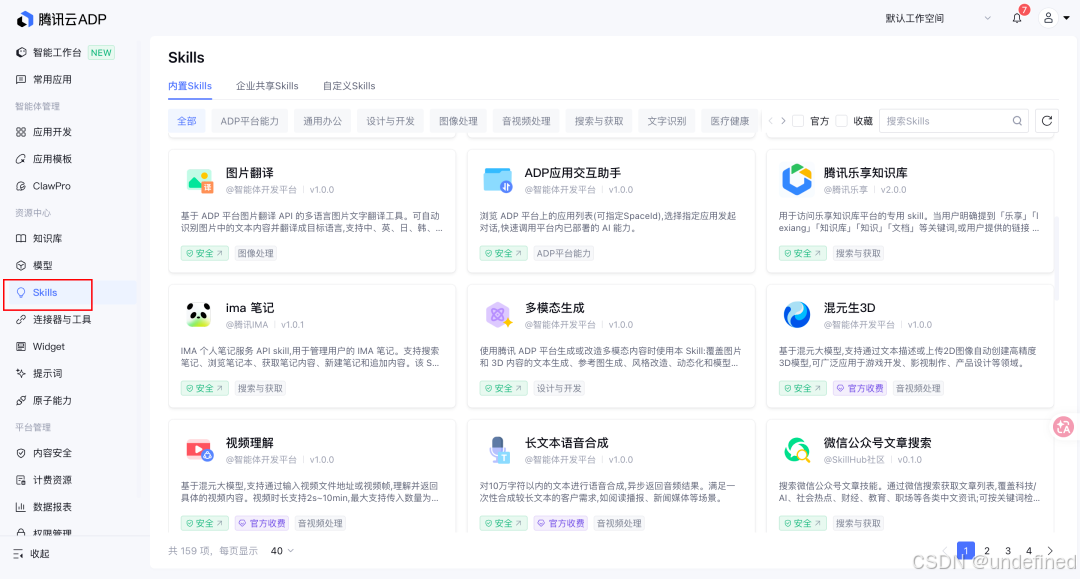1080x579 pixels.
Task: Expand the 安全 badge on 混元生3D card
Action: pos(802,388)
